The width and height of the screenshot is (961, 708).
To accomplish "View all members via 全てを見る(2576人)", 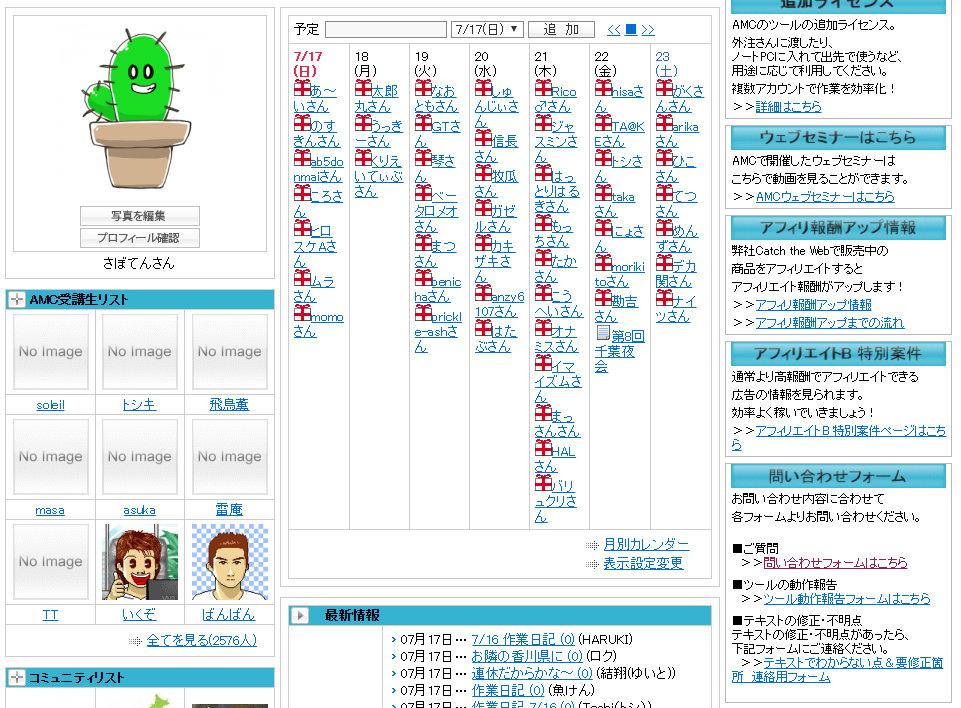I will click(201, 641).
